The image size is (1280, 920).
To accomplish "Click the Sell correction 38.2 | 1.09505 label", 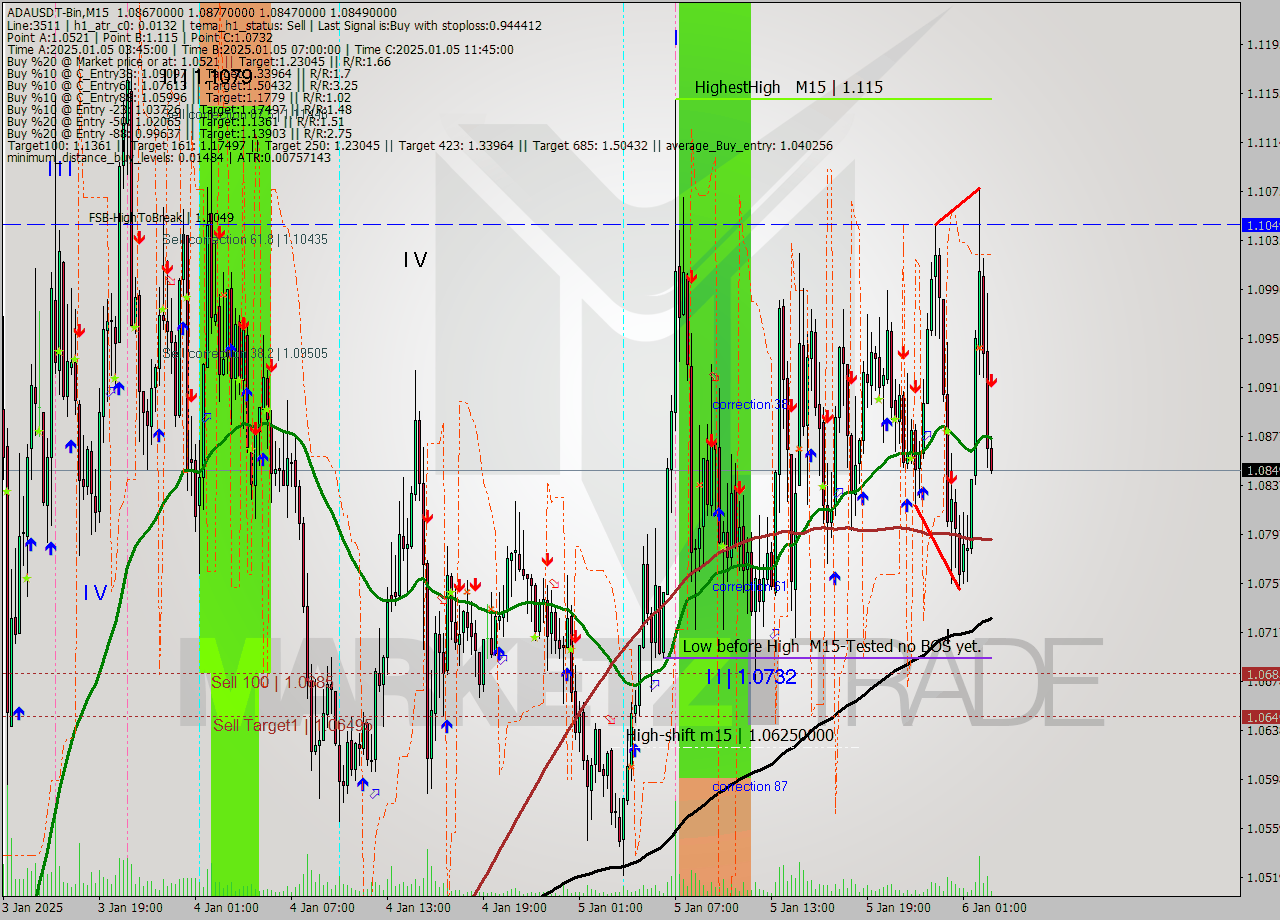I will [245, 354].
